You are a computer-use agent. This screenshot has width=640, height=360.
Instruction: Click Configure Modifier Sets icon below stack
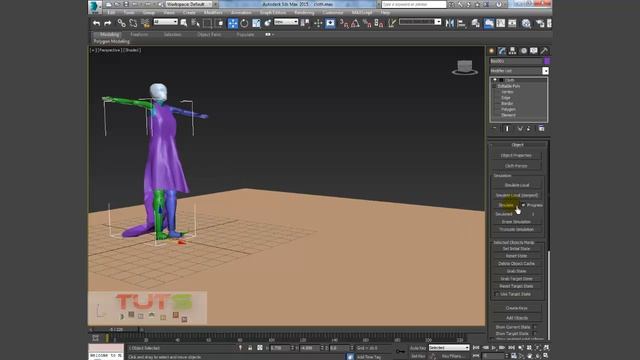click(x=541, y=129)
